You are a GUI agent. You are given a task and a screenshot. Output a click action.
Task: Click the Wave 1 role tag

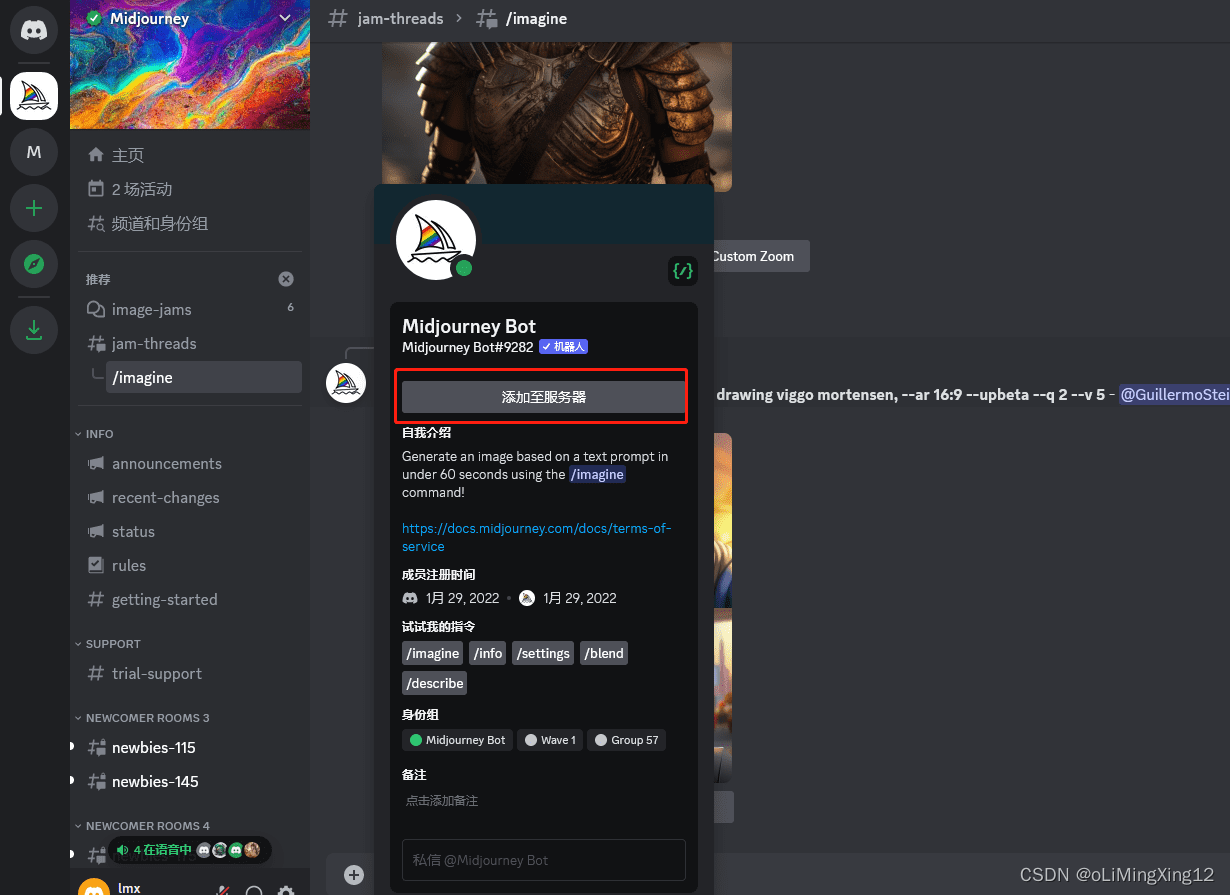point(550,740)
